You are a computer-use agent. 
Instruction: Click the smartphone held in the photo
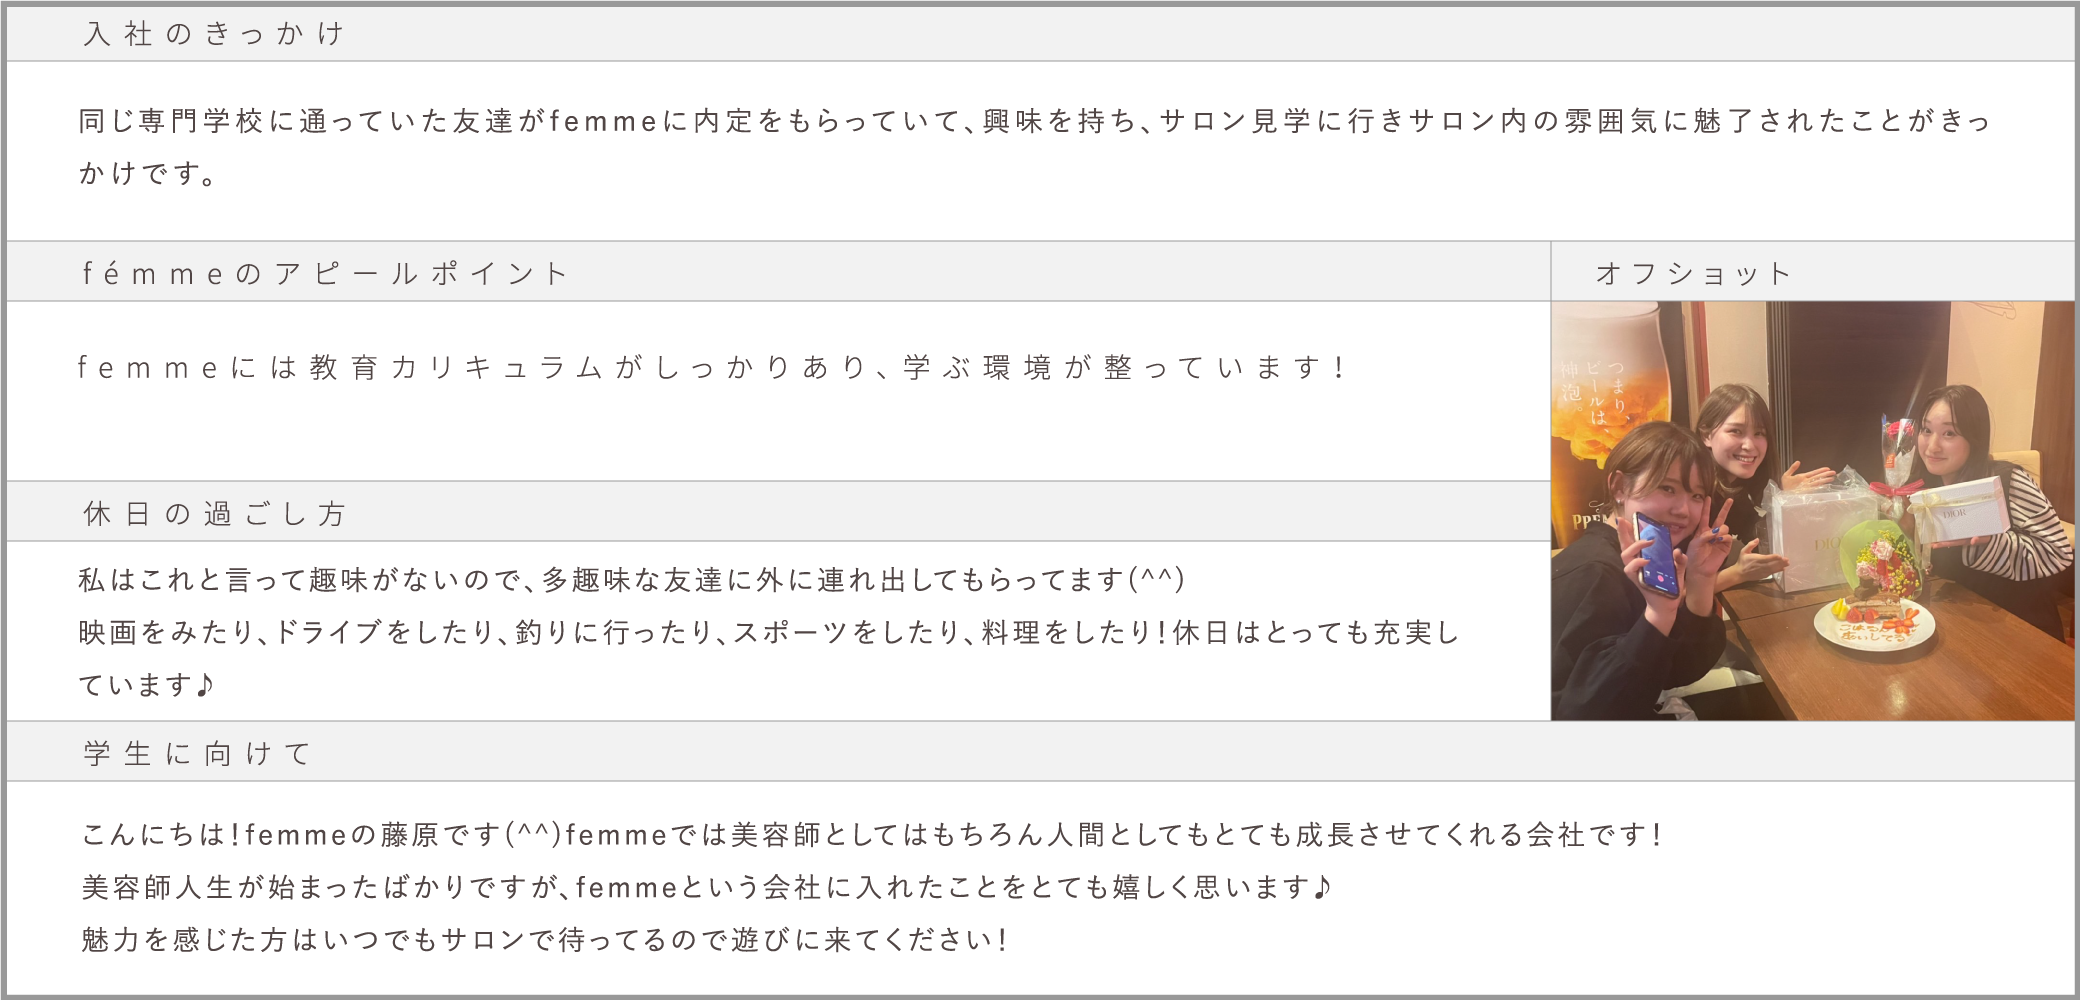[x=1656, y=555]
